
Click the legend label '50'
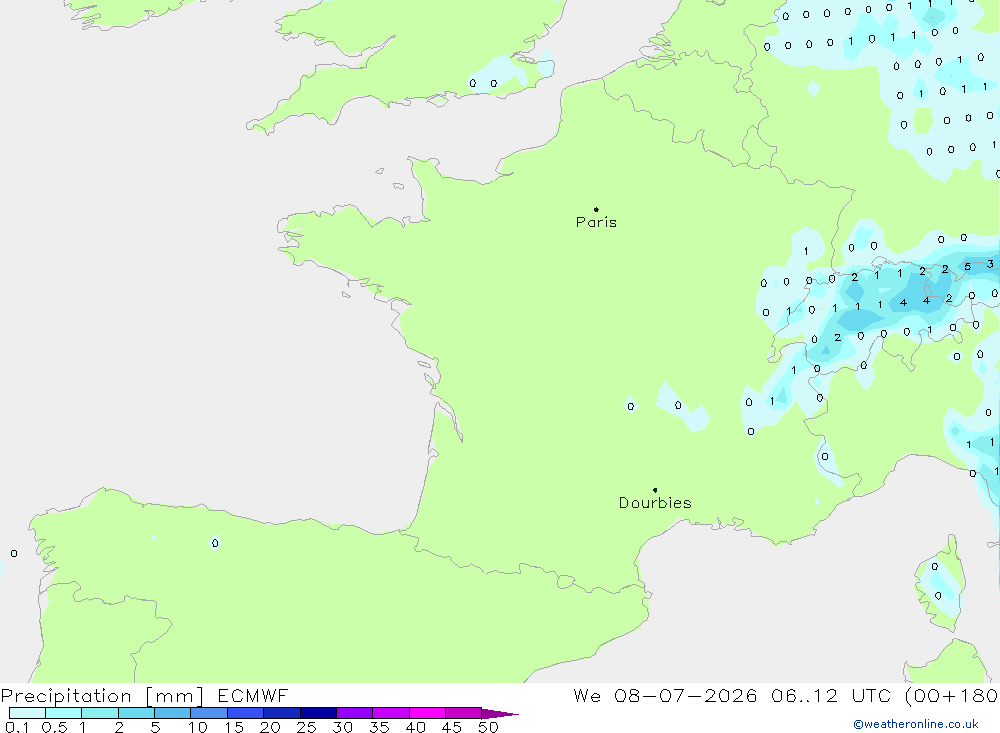[x=488, y=727]
